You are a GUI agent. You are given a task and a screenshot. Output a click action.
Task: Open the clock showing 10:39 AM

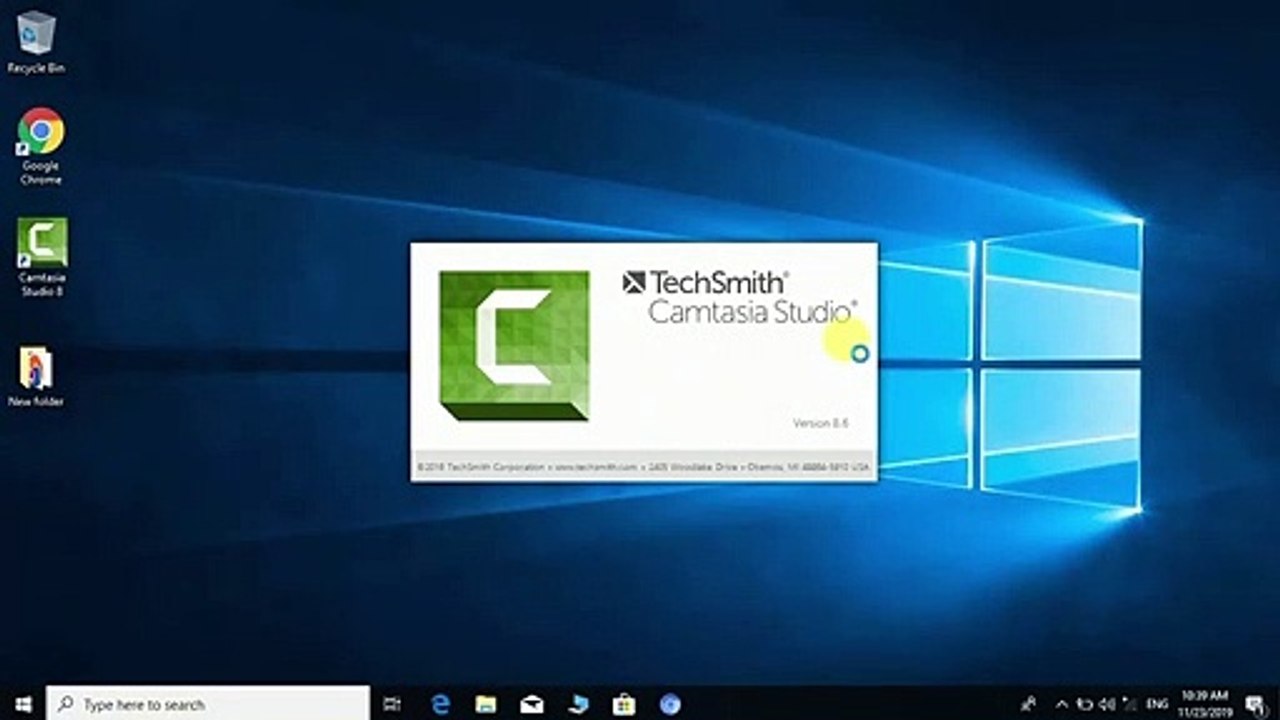pos(1204,704)
